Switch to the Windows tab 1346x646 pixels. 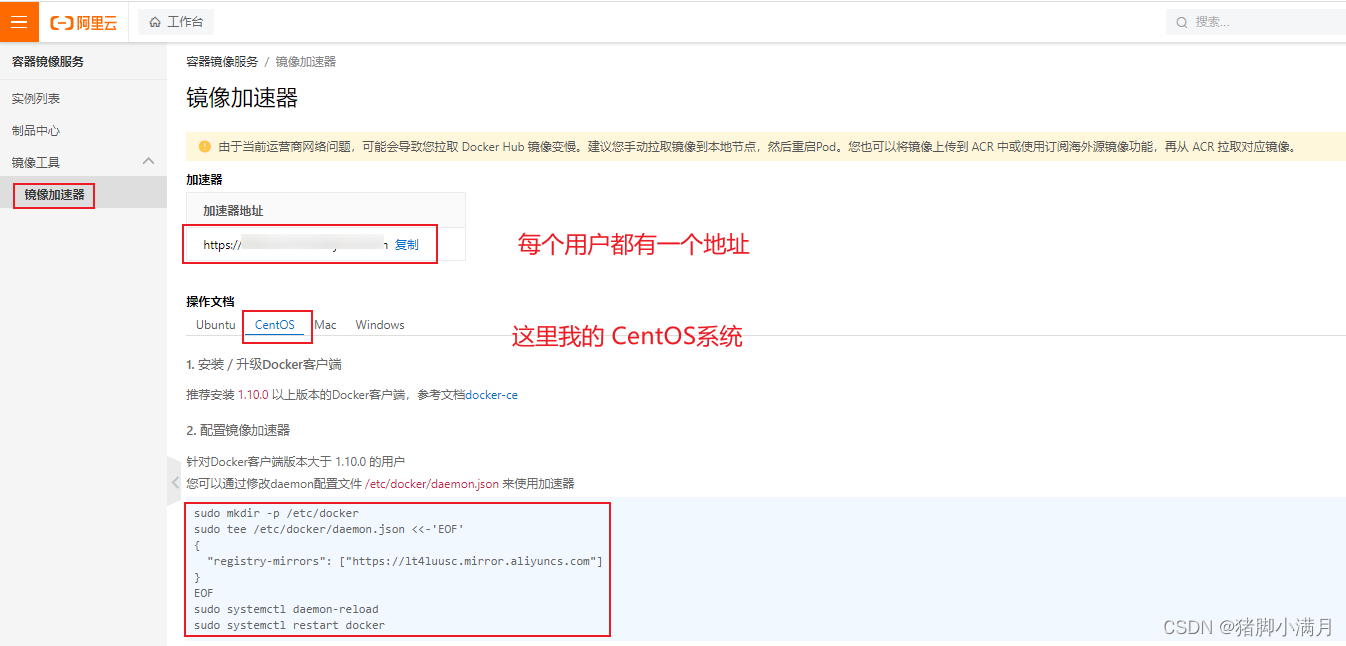tap(380, 325)
